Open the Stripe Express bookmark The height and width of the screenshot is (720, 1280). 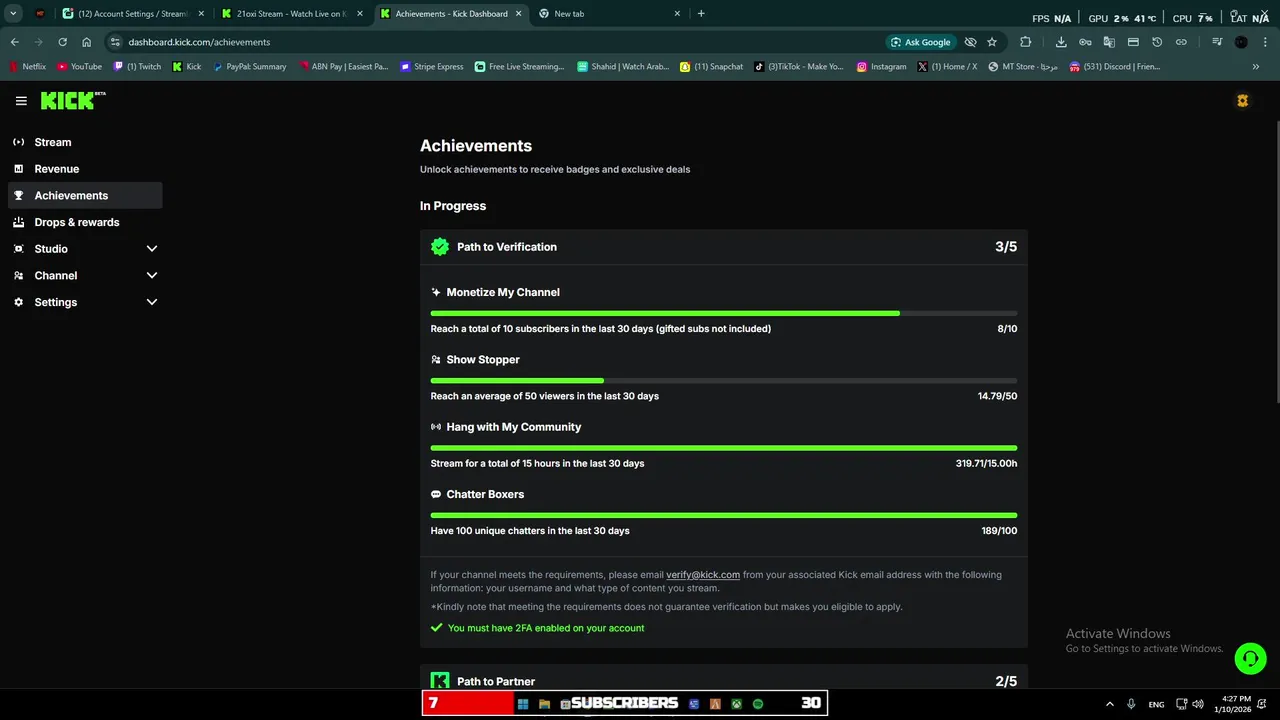coord(432,67)
